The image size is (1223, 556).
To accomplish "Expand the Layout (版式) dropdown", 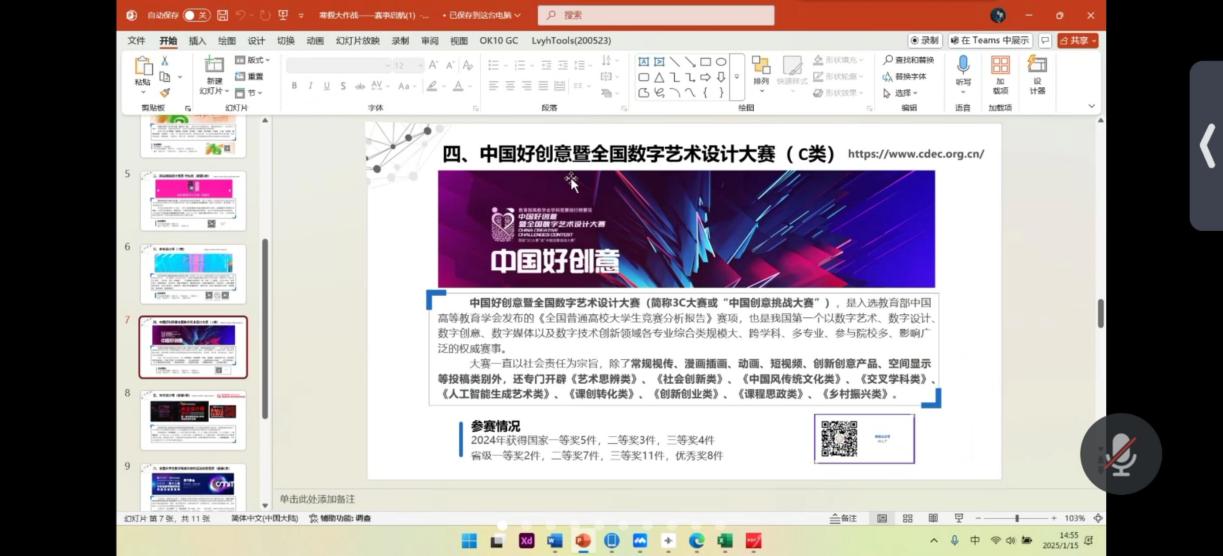I will [253, 60].
